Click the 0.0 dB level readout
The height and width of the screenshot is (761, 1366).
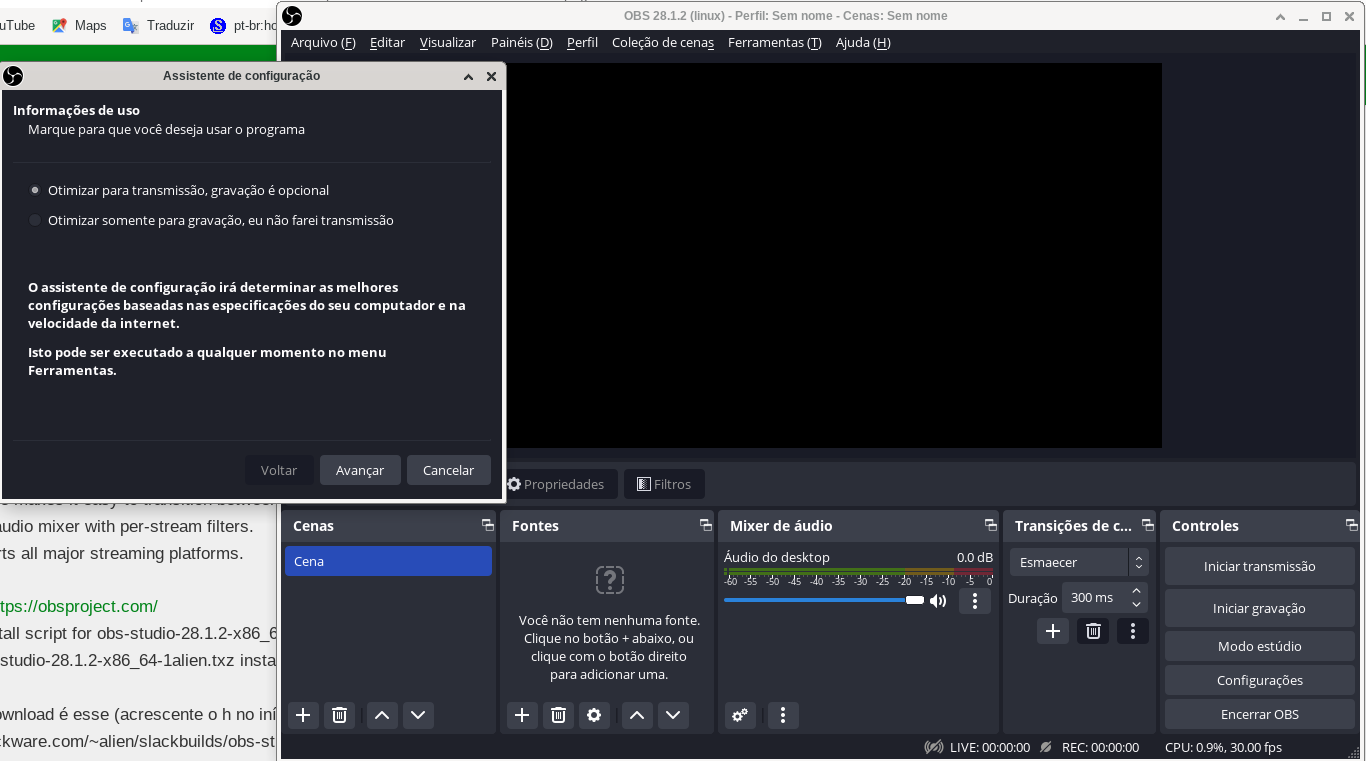tap(975, 557)
